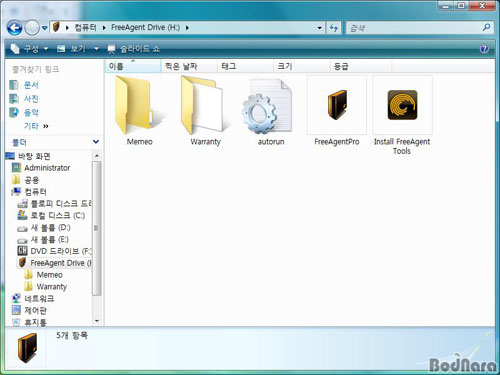Click the 보기 views button

[72, 49]
